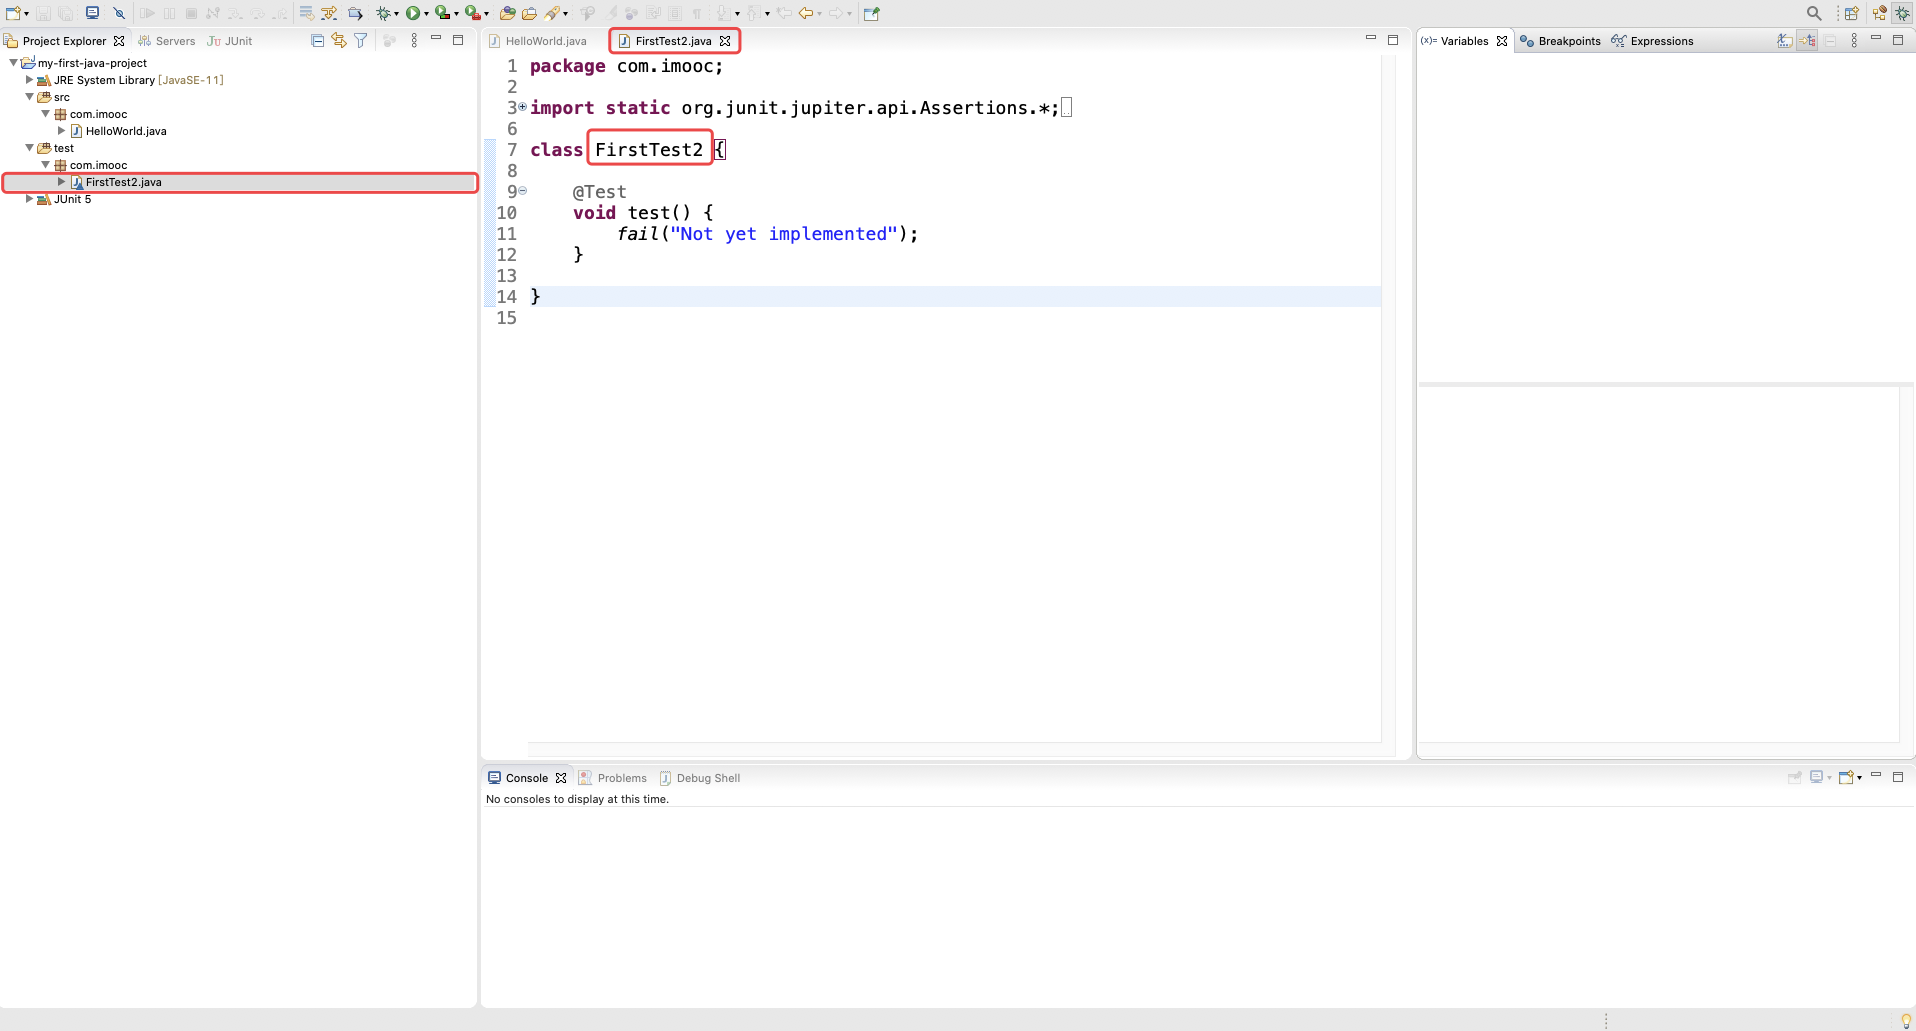Select the com.imooc package under src
This screenshot has width=1916, height=1031.
[98, 114]
